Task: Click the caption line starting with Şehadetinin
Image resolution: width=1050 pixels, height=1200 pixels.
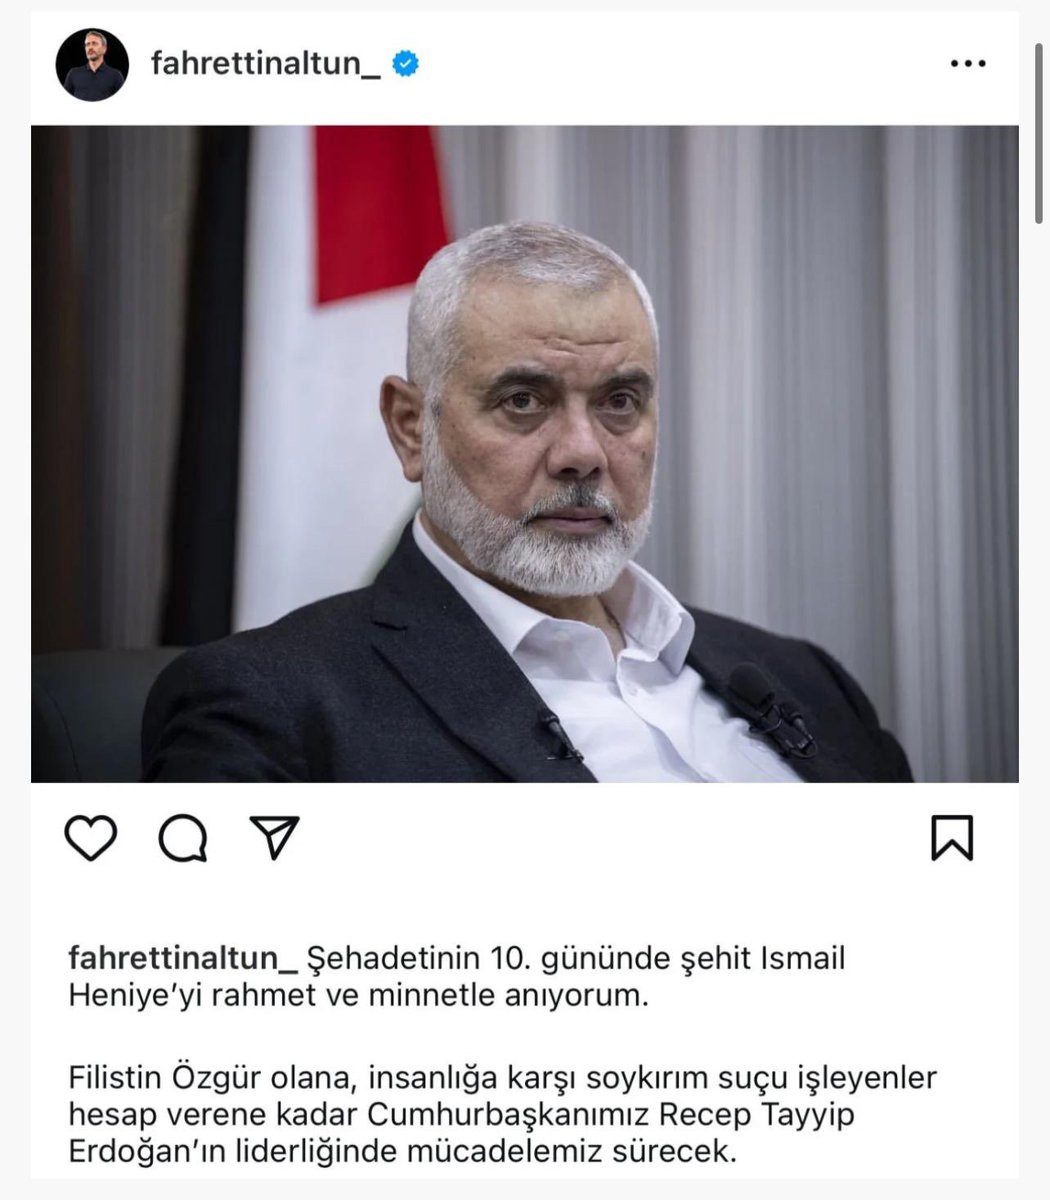Action: coord(573,958)
